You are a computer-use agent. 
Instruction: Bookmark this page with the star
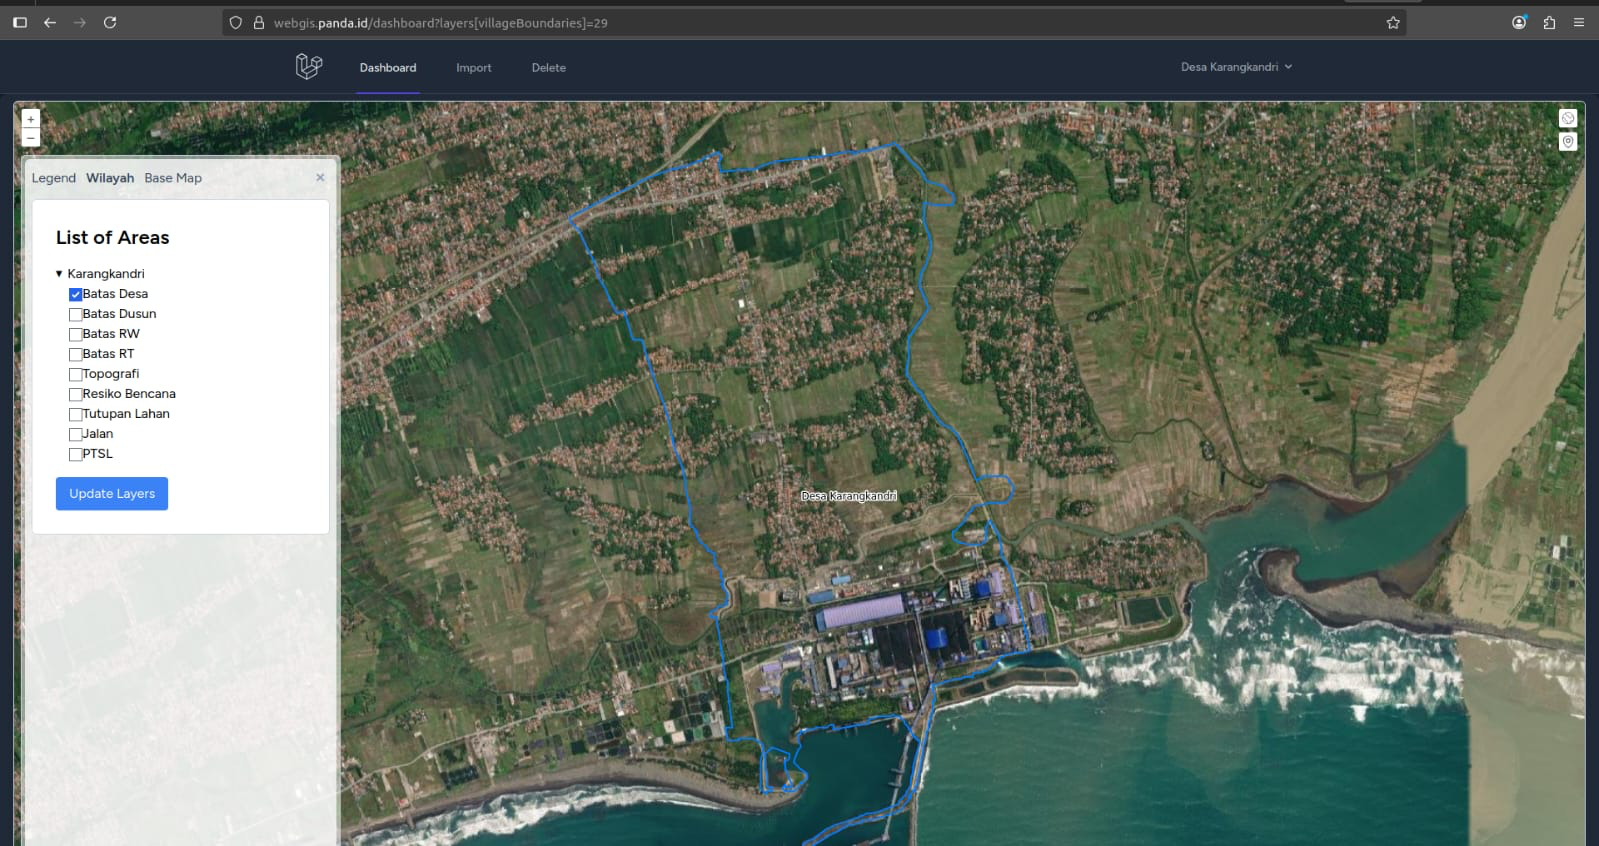(1393, 22)
